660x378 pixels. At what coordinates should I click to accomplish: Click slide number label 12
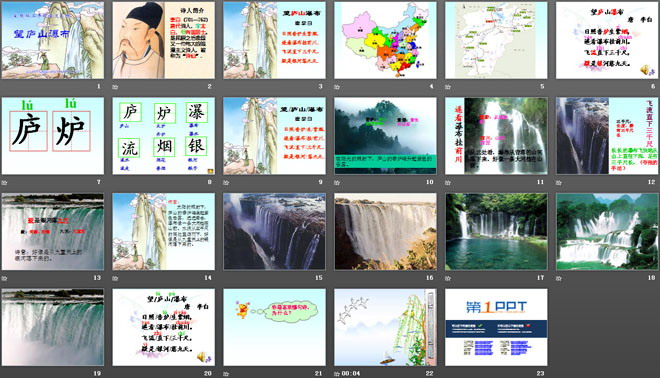652,182
